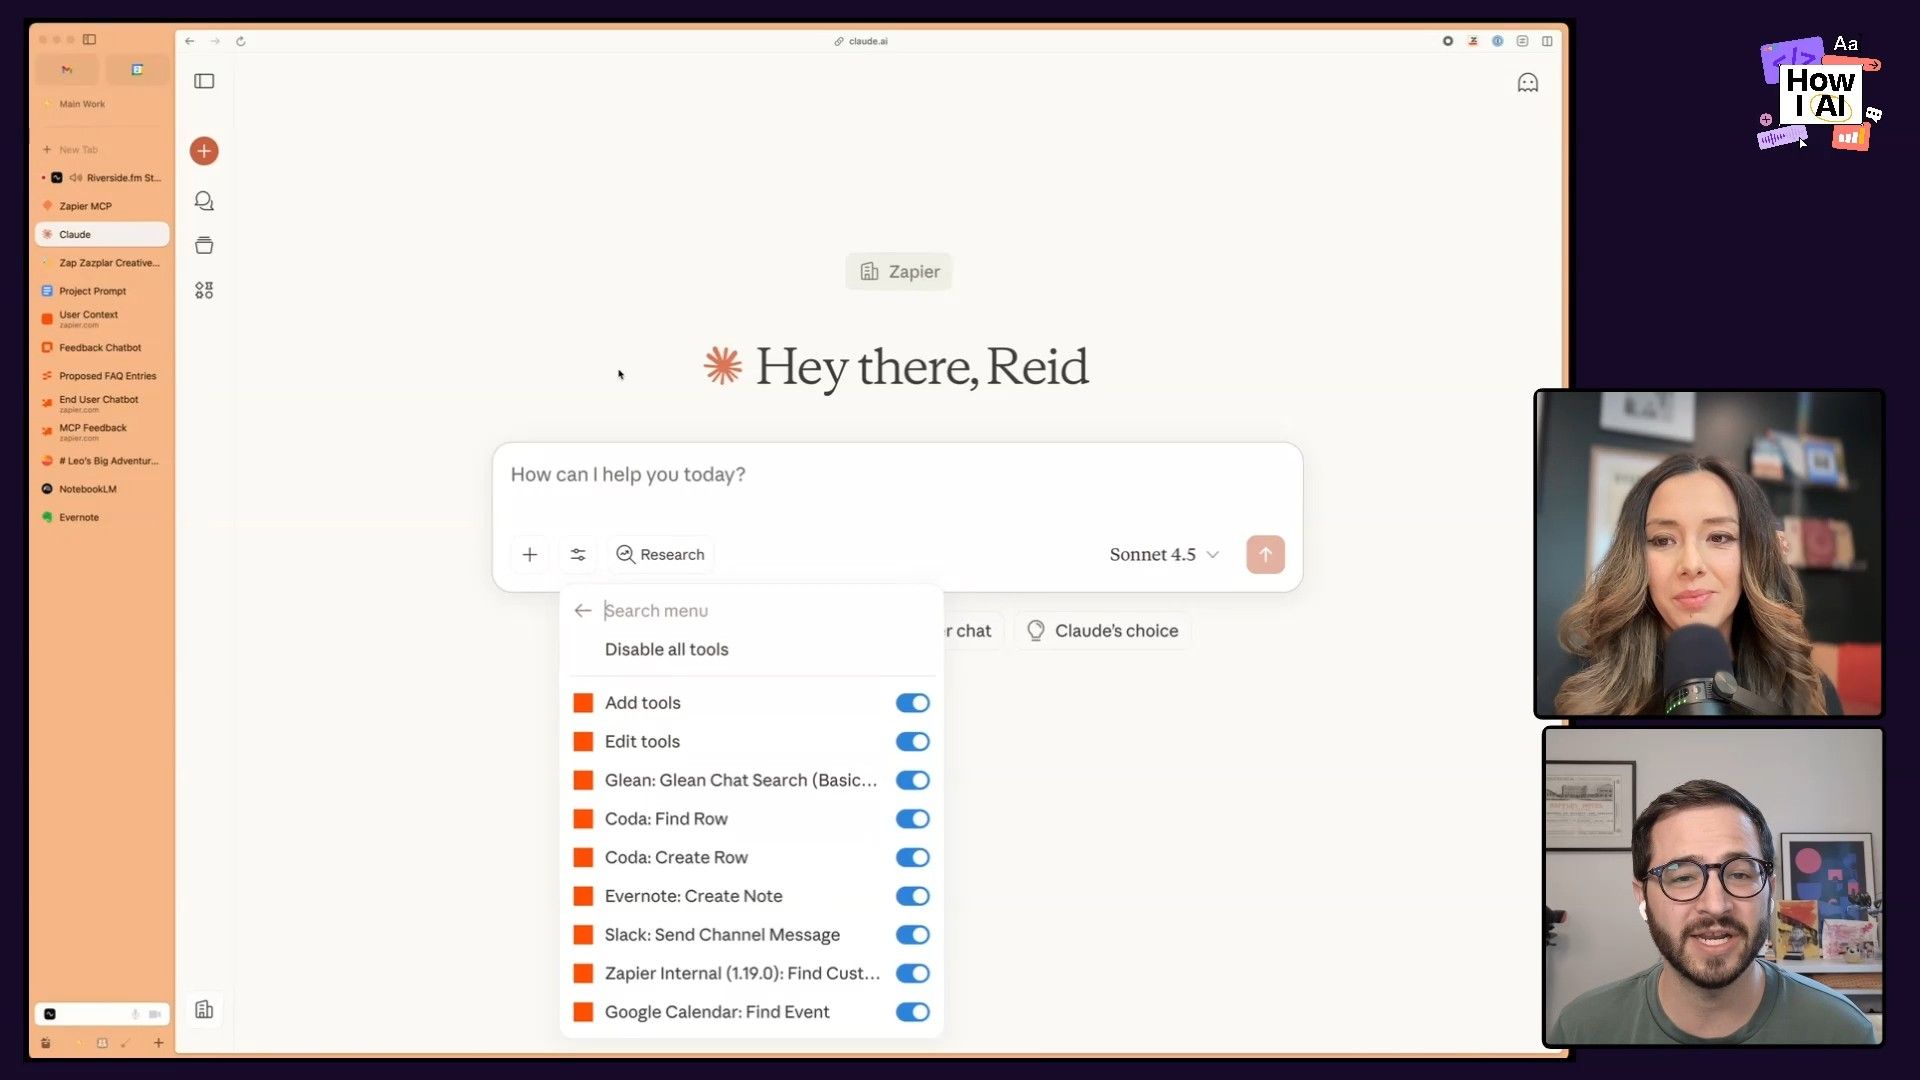Viewport: 1920px width, 1080px height.
Task: Click Main Work space label
Action: coord(81,104)
